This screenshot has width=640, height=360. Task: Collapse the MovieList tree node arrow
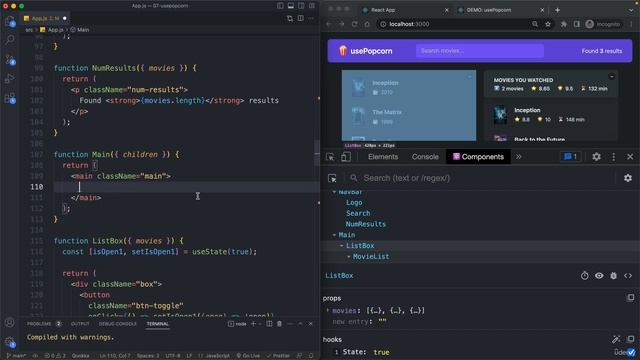click(x=349, y=257)
